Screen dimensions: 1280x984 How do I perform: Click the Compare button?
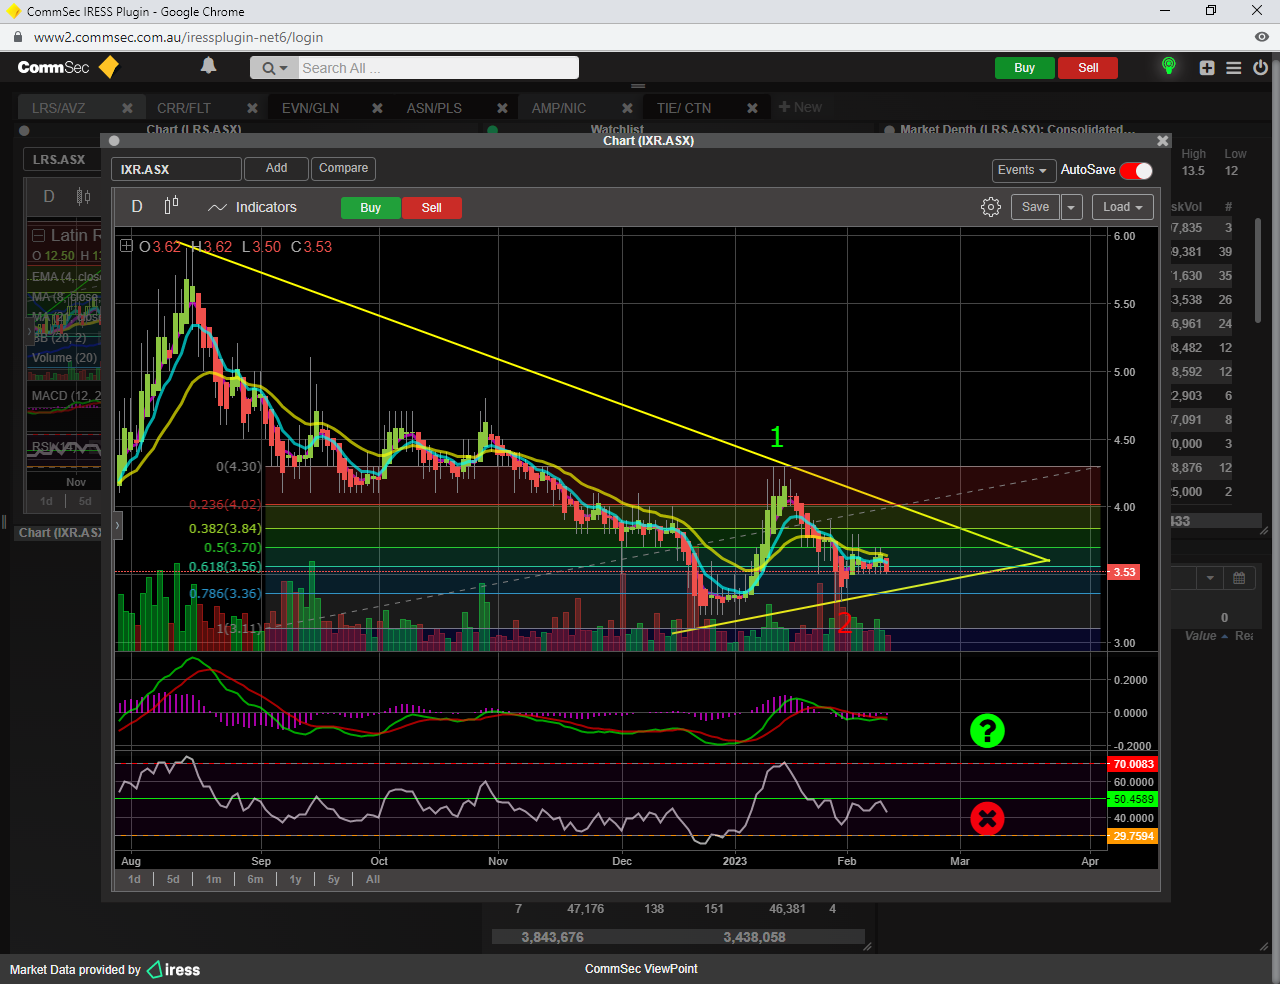[x=343, y=168]
